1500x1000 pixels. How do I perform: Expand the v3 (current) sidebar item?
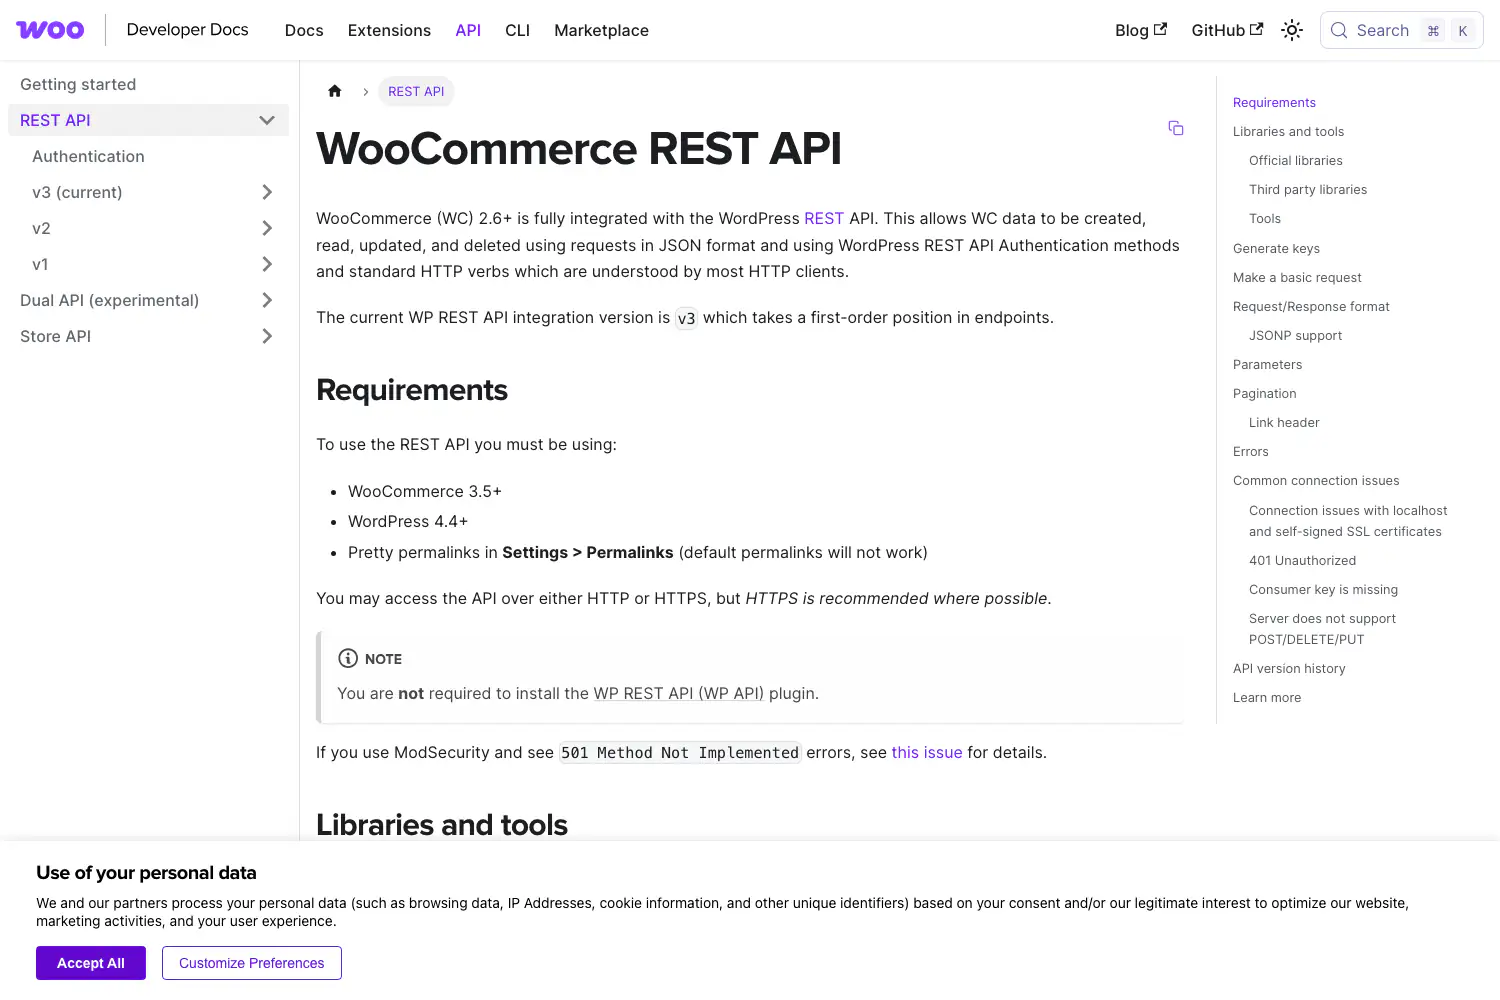pos(267,192)
